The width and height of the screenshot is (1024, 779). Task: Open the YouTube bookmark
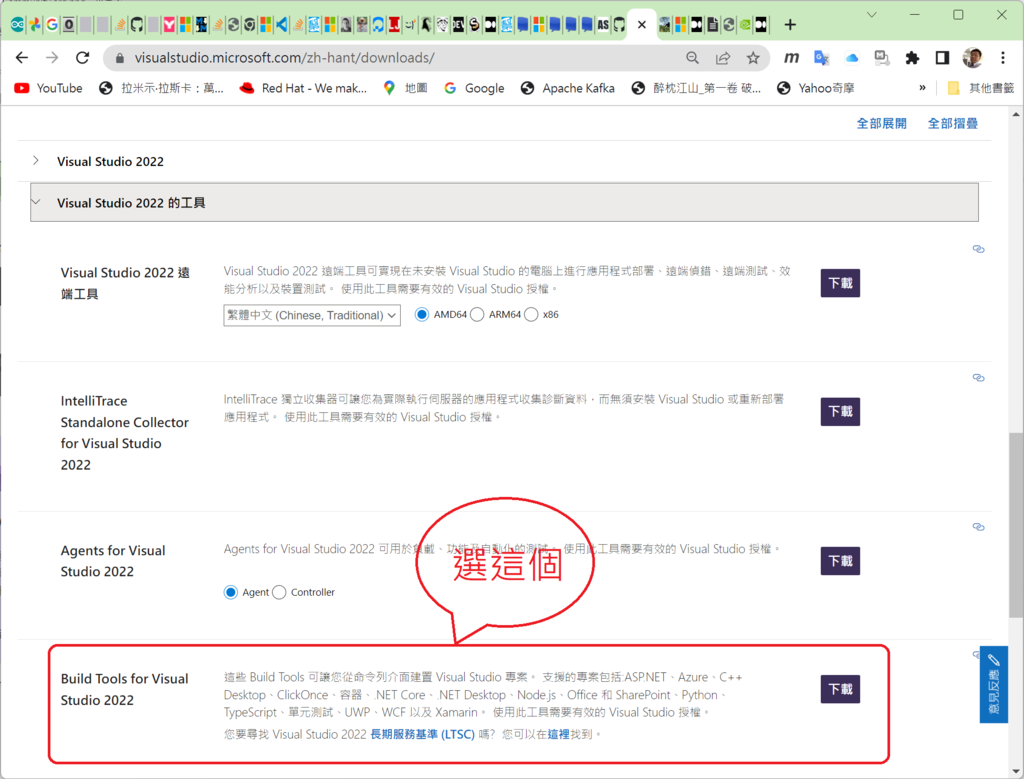click(49, 88)
